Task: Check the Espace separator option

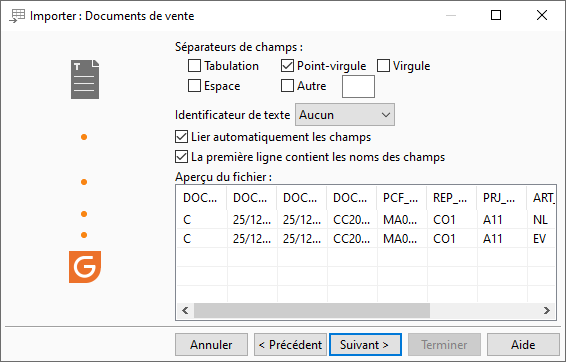Action: coord(194,86)
